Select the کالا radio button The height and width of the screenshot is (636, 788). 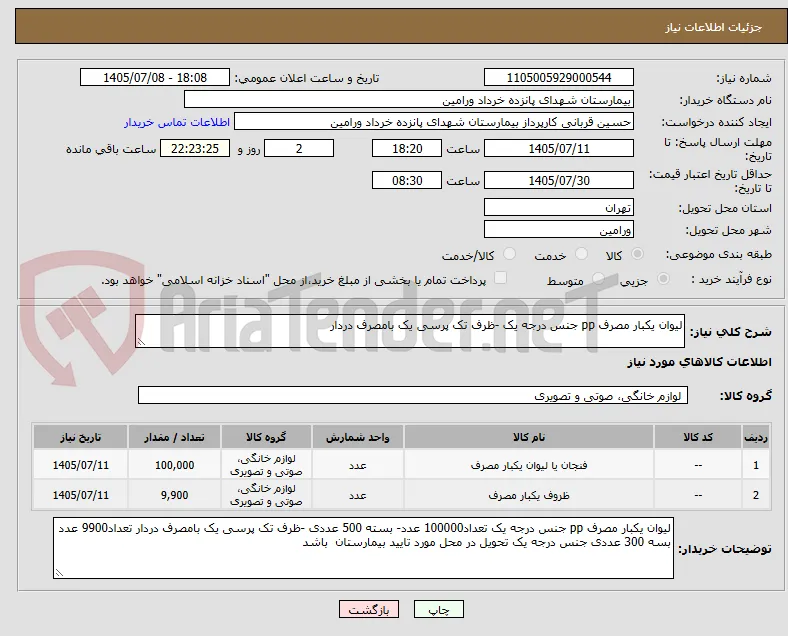pos(637,254)
